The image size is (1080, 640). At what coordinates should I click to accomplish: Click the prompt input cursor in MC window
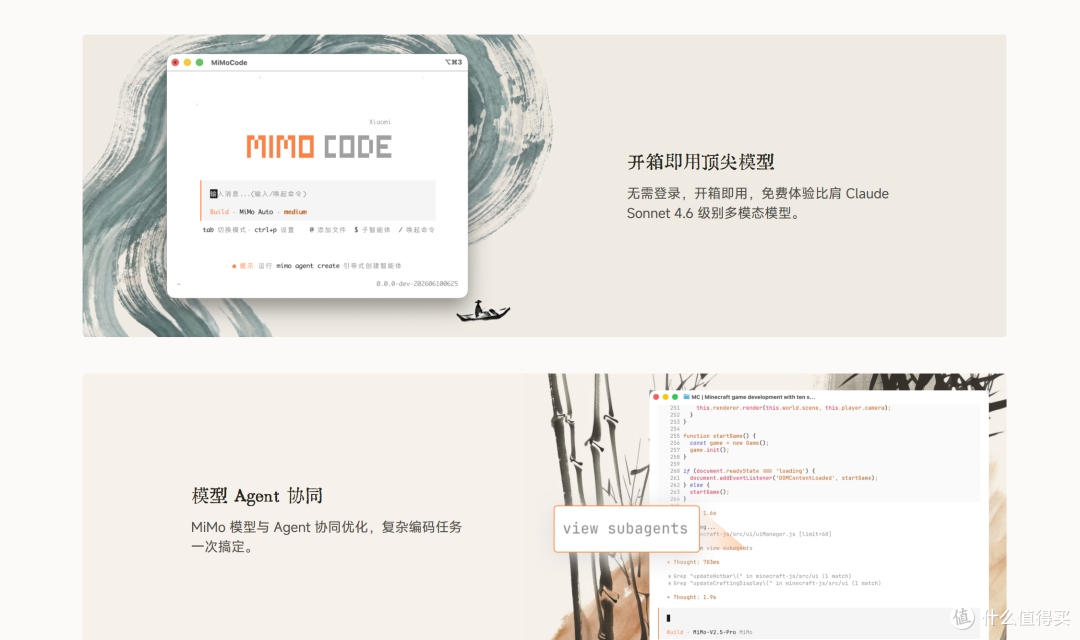tap(668, 618)
